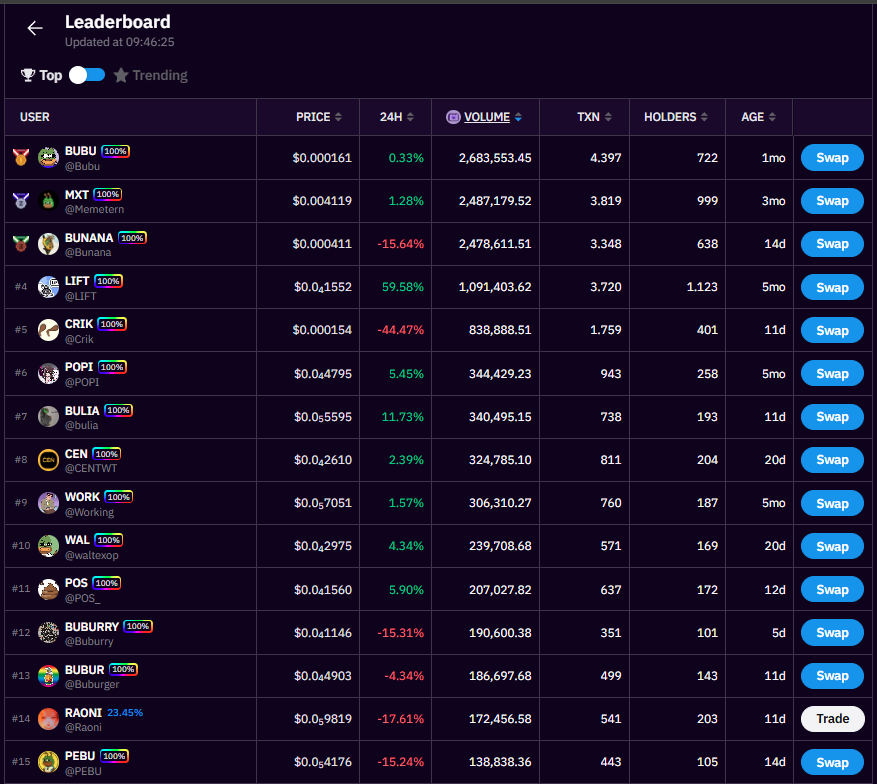Open RAONI avatar icon

coord(48,719)
